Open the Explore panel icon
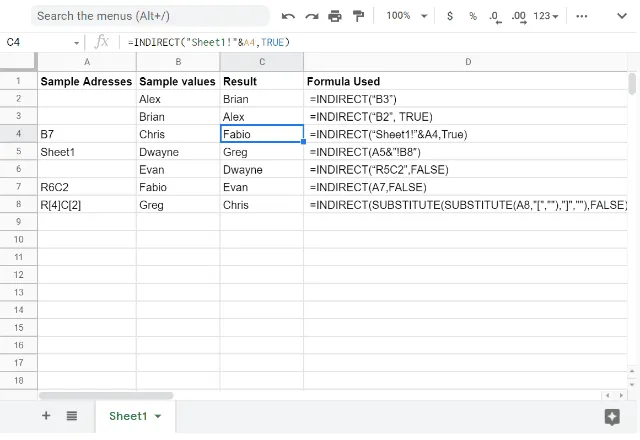 coord(612,416)
